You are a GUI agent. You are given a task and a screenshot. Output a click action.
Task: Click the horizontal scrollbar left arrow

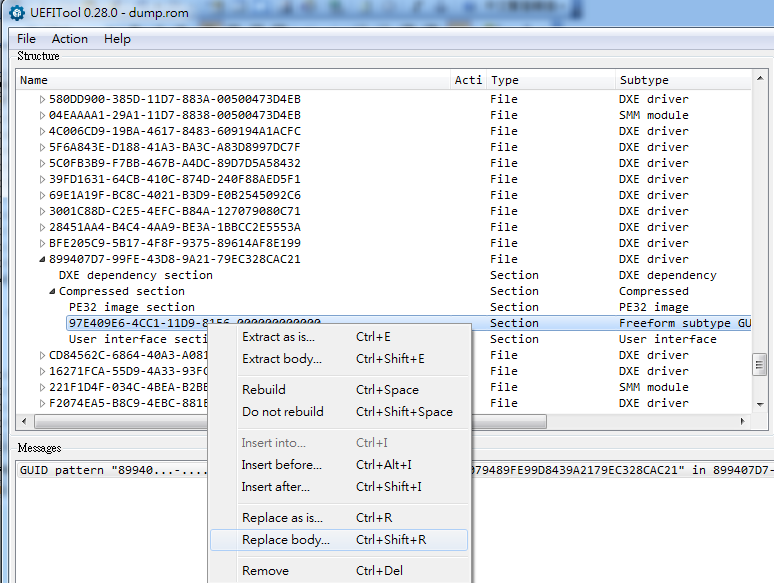[24, 421]
